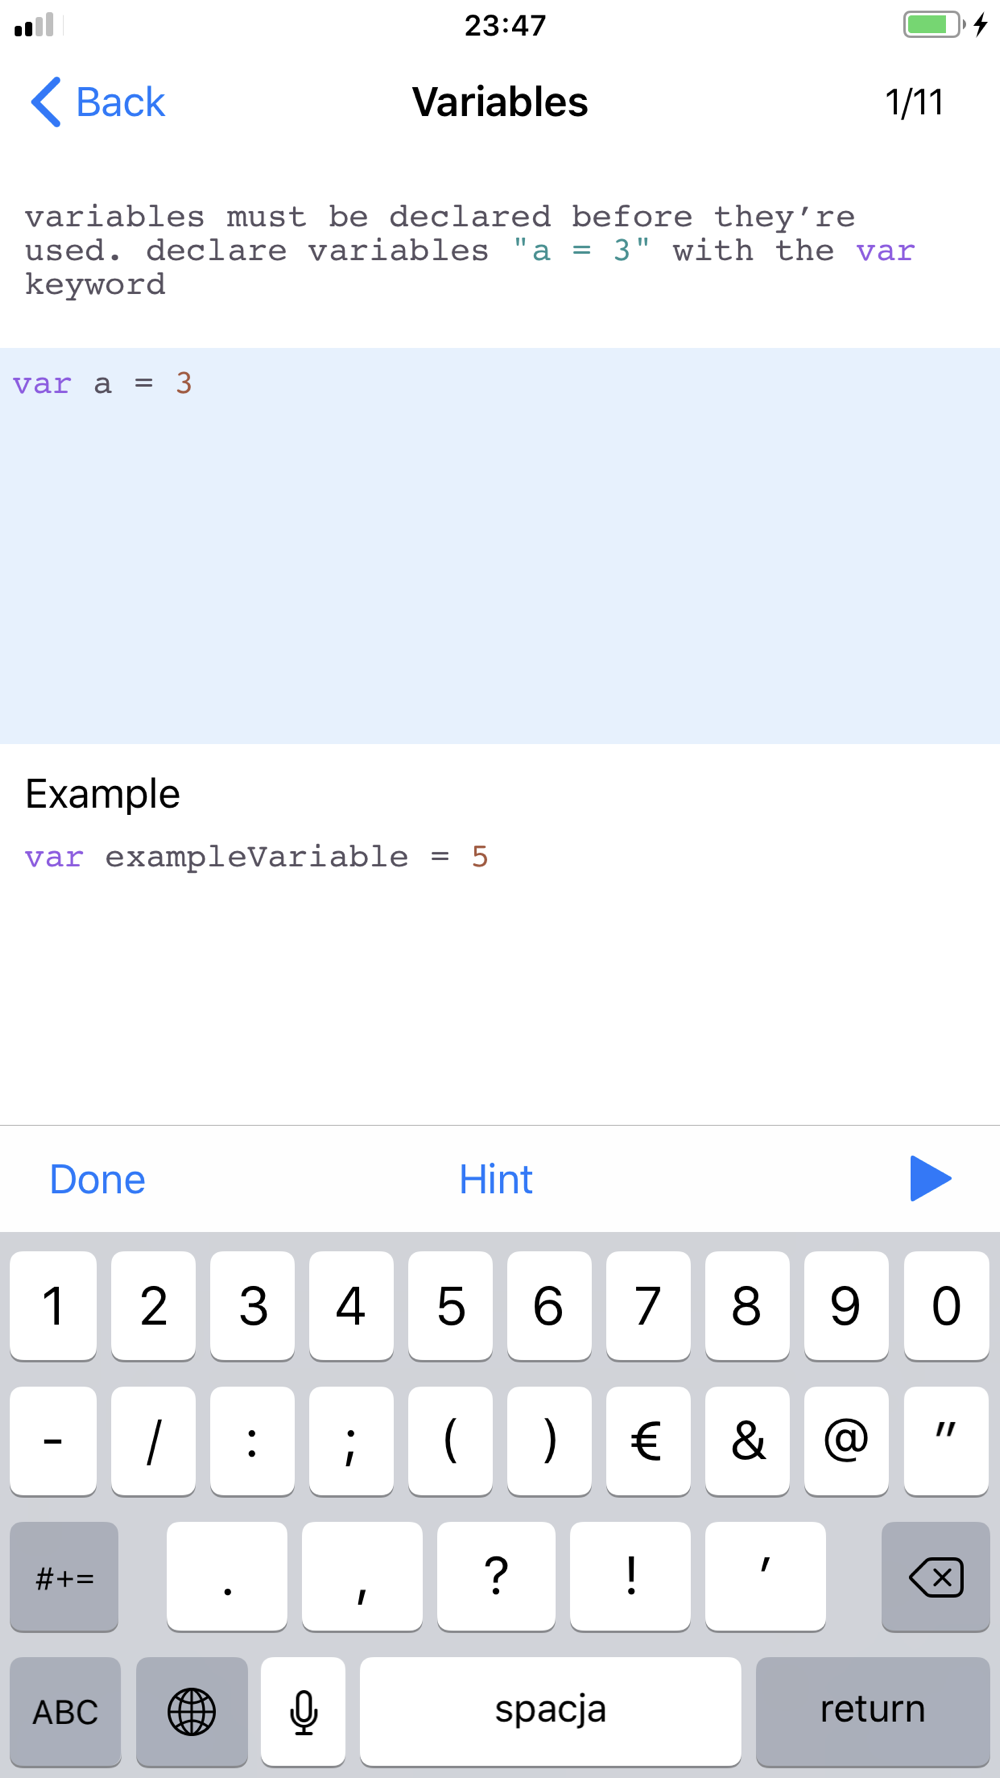The height and width of the screenshot is (1778, 1000).
Task: Tap the opening parenthesis key
Action: pyautogui.click(x=450, y=1441)
